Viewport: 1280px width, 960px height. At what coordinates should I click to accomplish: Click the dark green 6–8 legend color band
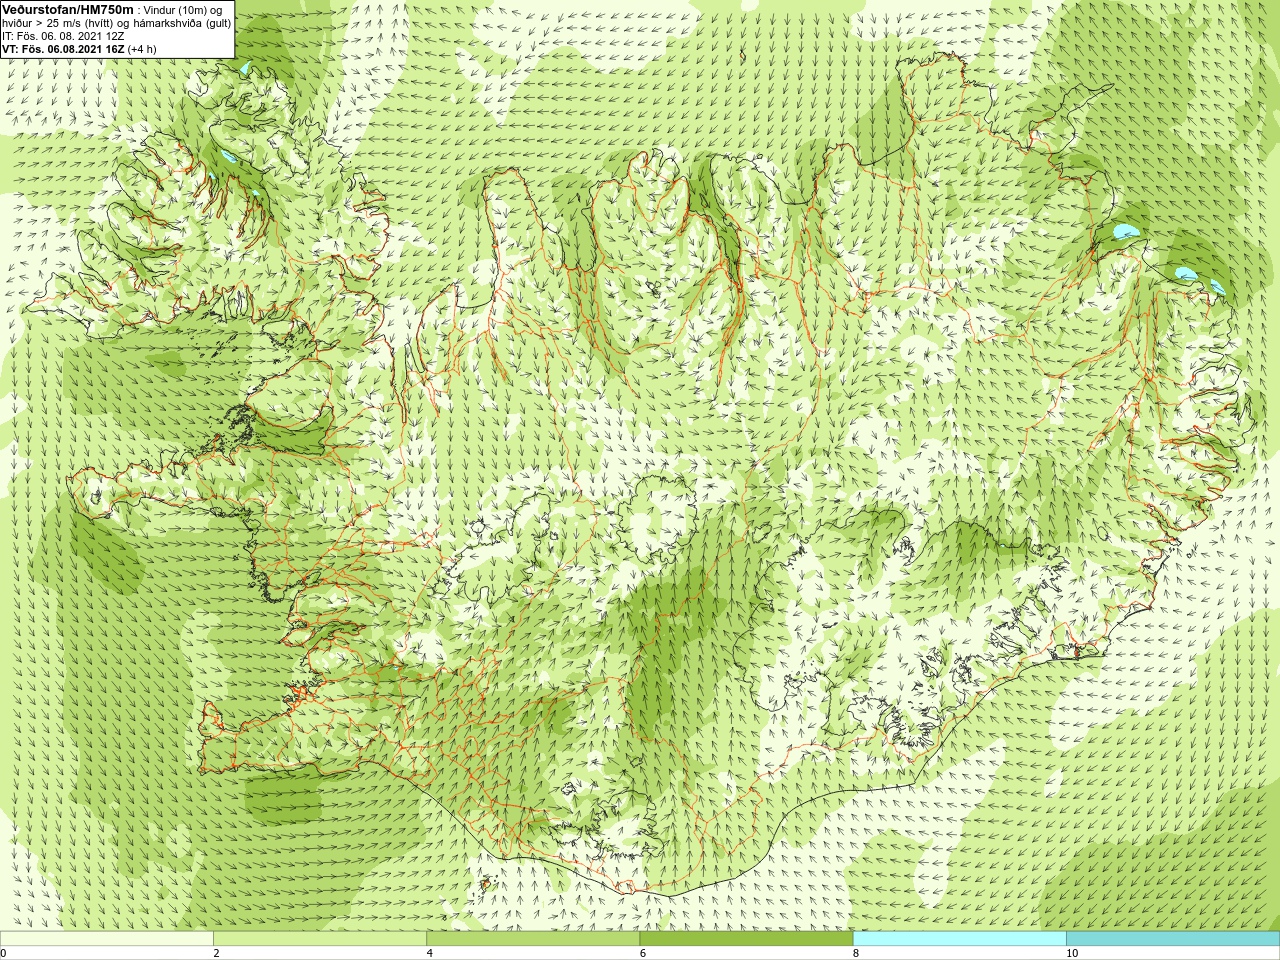click(746, 939)
